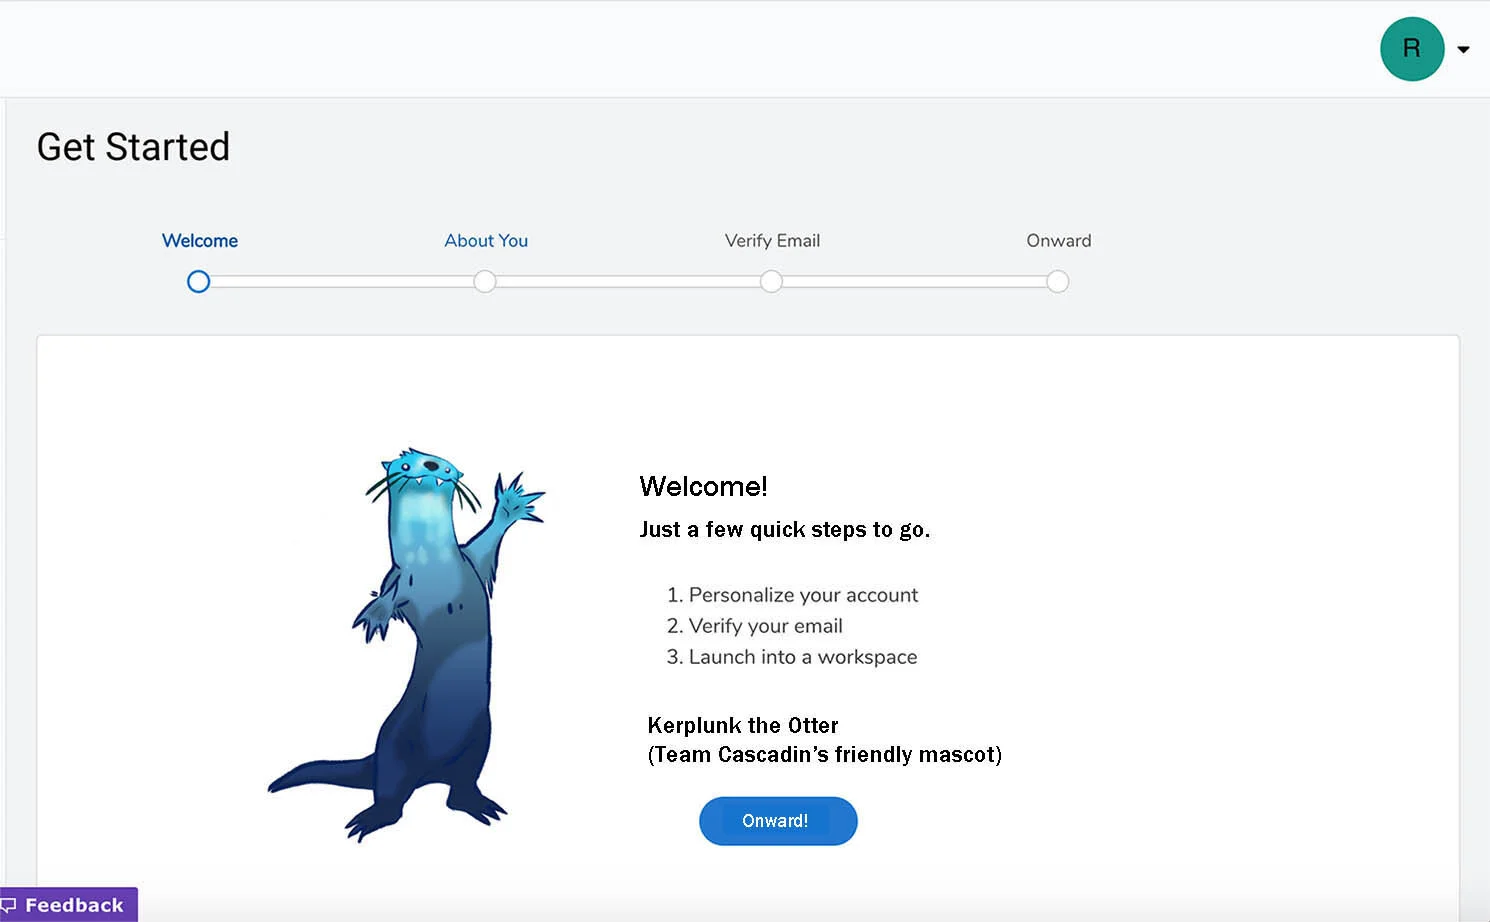Select the Onward step label

(1059, 241)
